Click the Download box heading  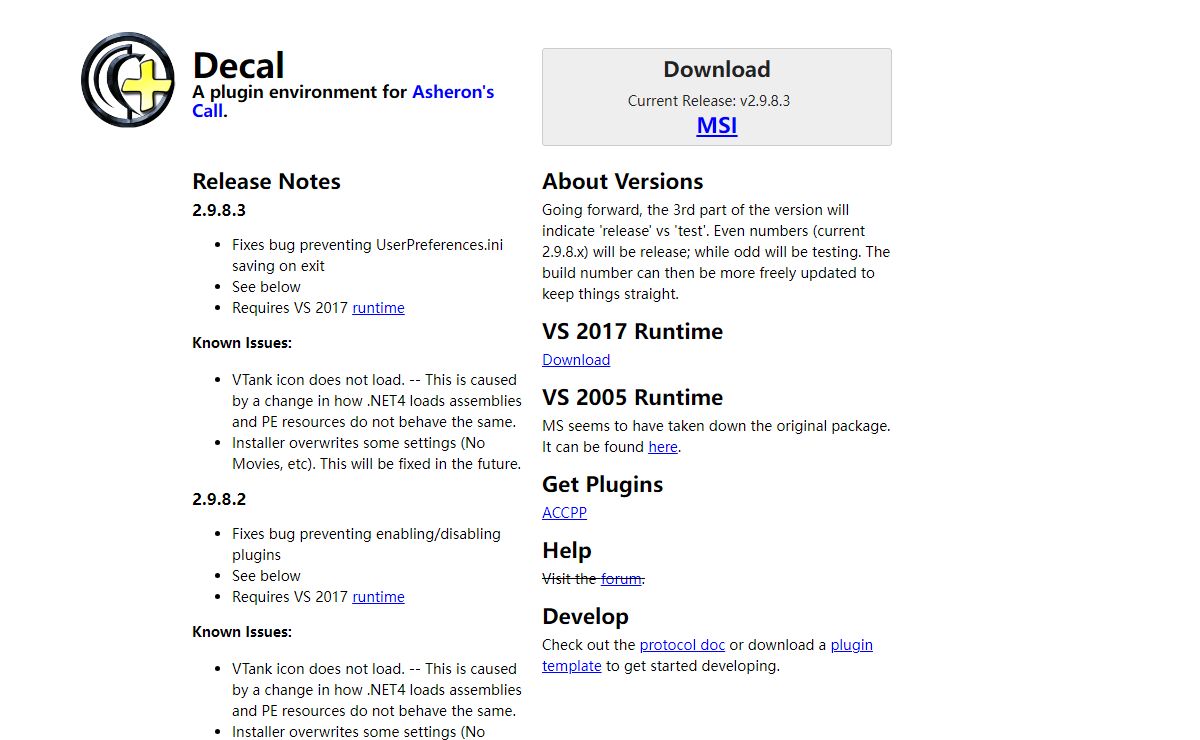coord(717,69)
